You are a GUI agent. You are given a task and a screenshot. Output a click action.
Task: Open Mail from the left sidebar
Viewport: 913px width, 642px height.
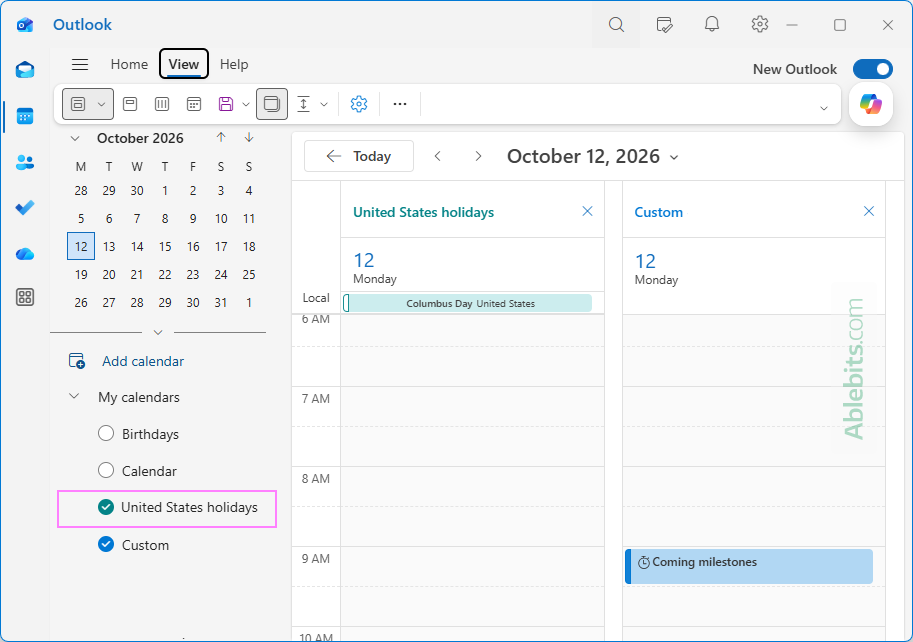[x=25, y=70]
